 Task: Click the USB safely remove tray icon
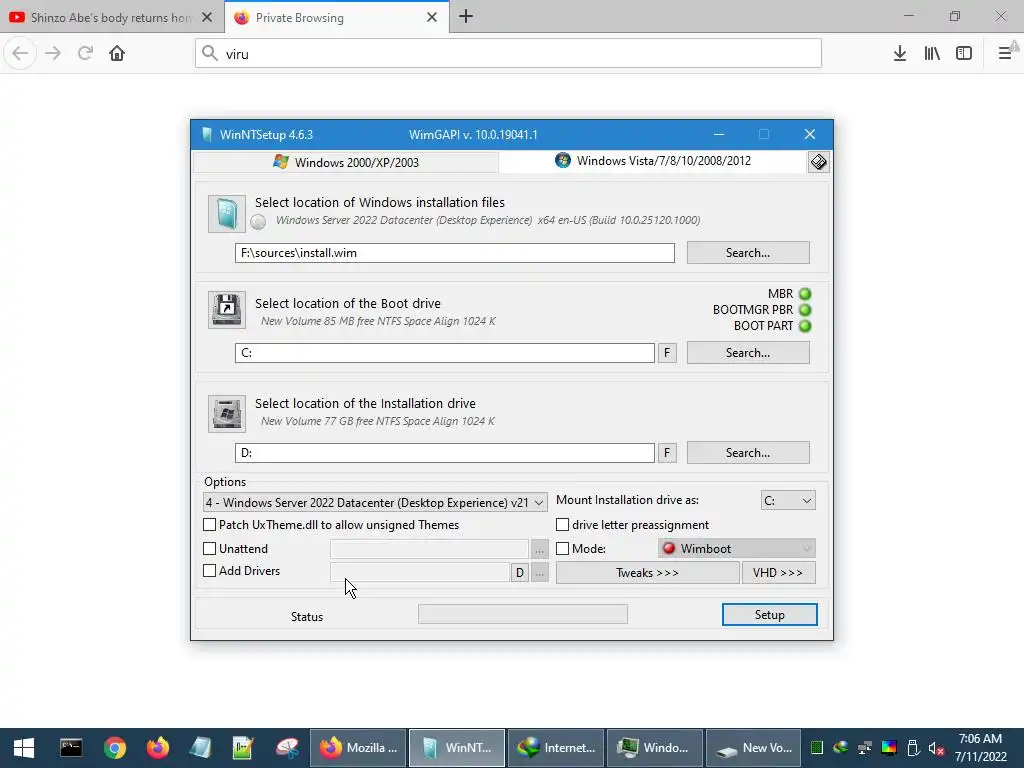(913, 748)
